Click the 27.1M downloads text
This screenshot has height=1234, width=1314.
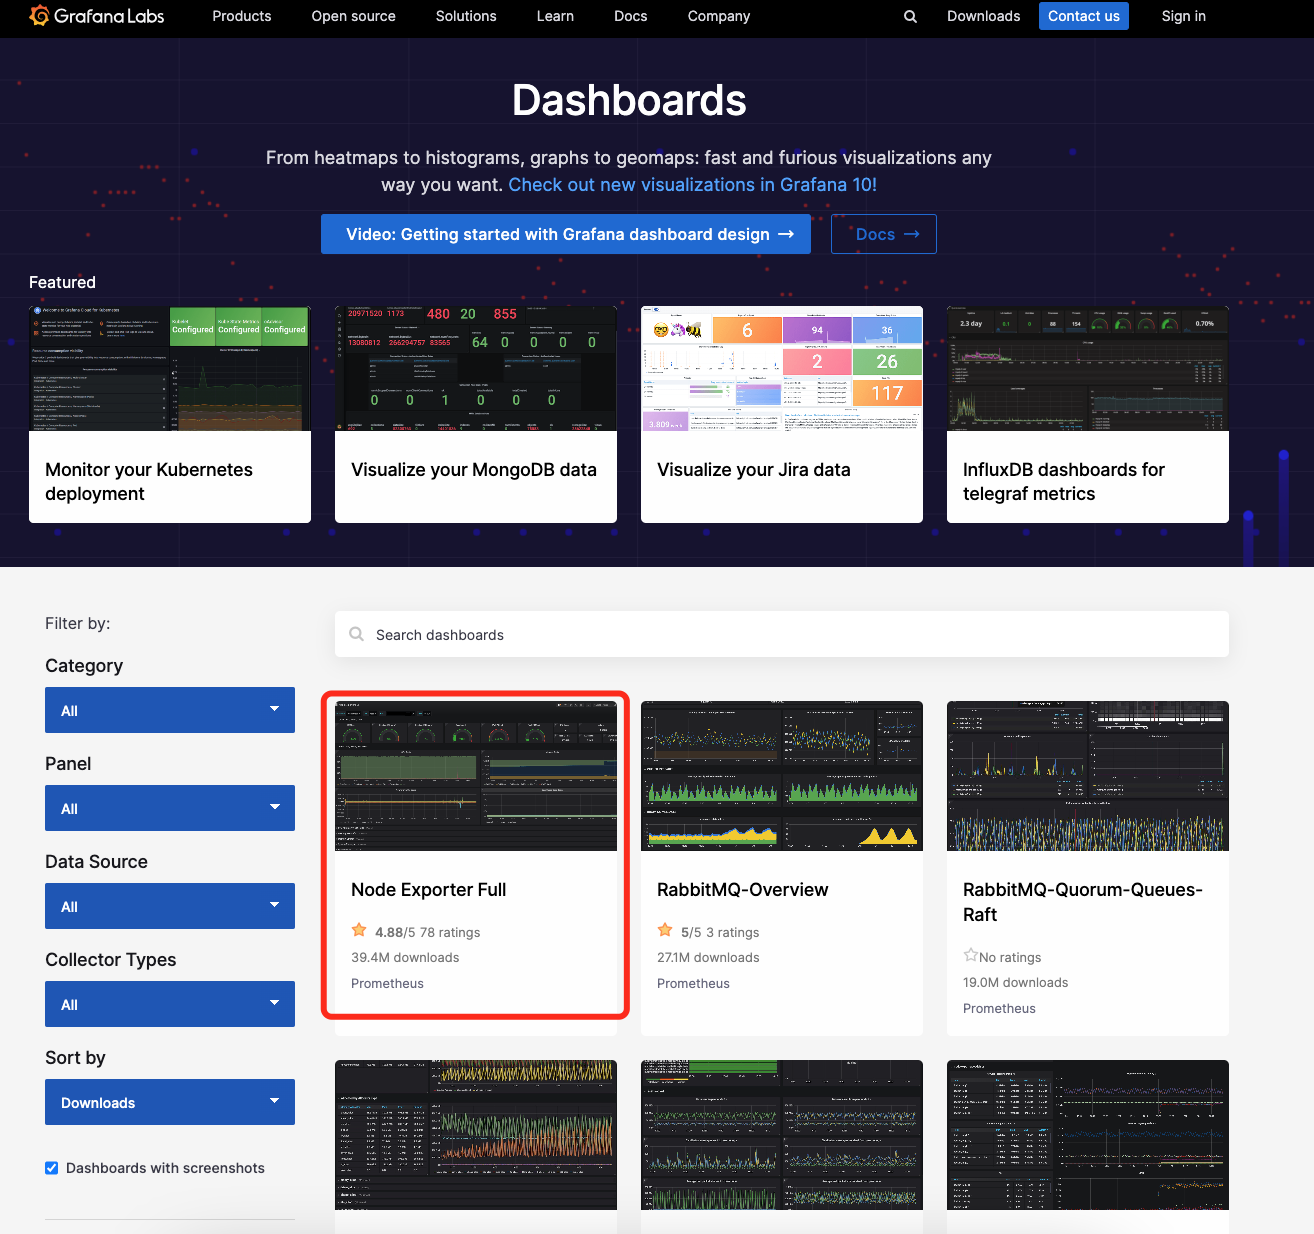click(708, 957)
